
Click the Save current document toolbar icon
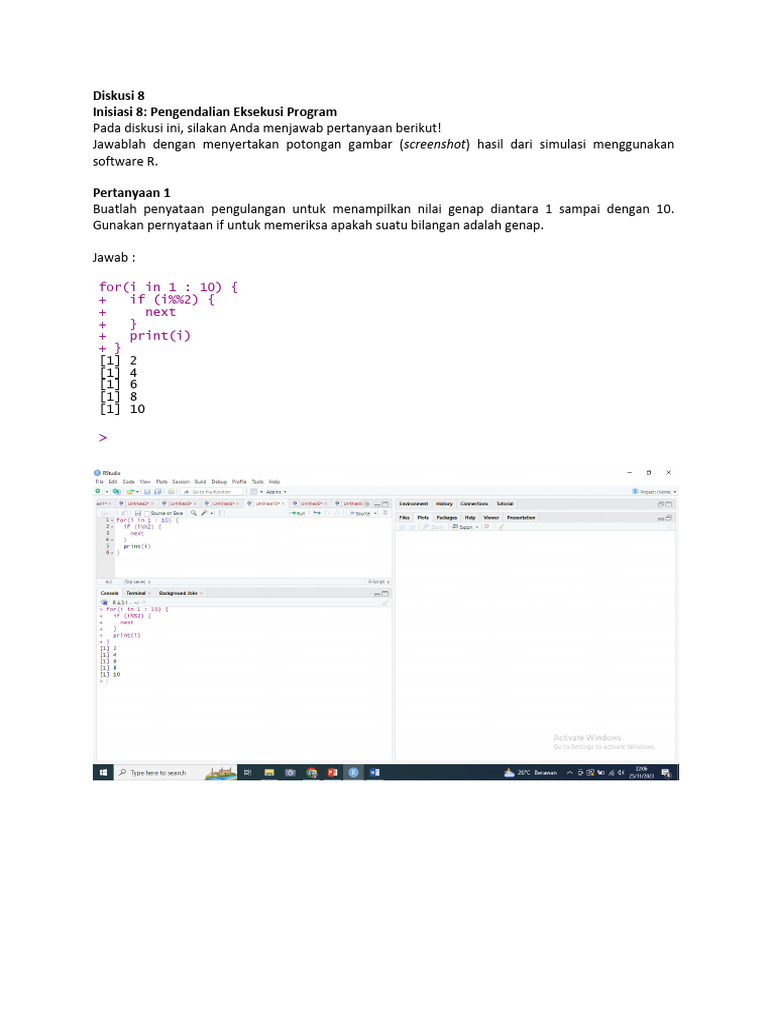(147, 492)
